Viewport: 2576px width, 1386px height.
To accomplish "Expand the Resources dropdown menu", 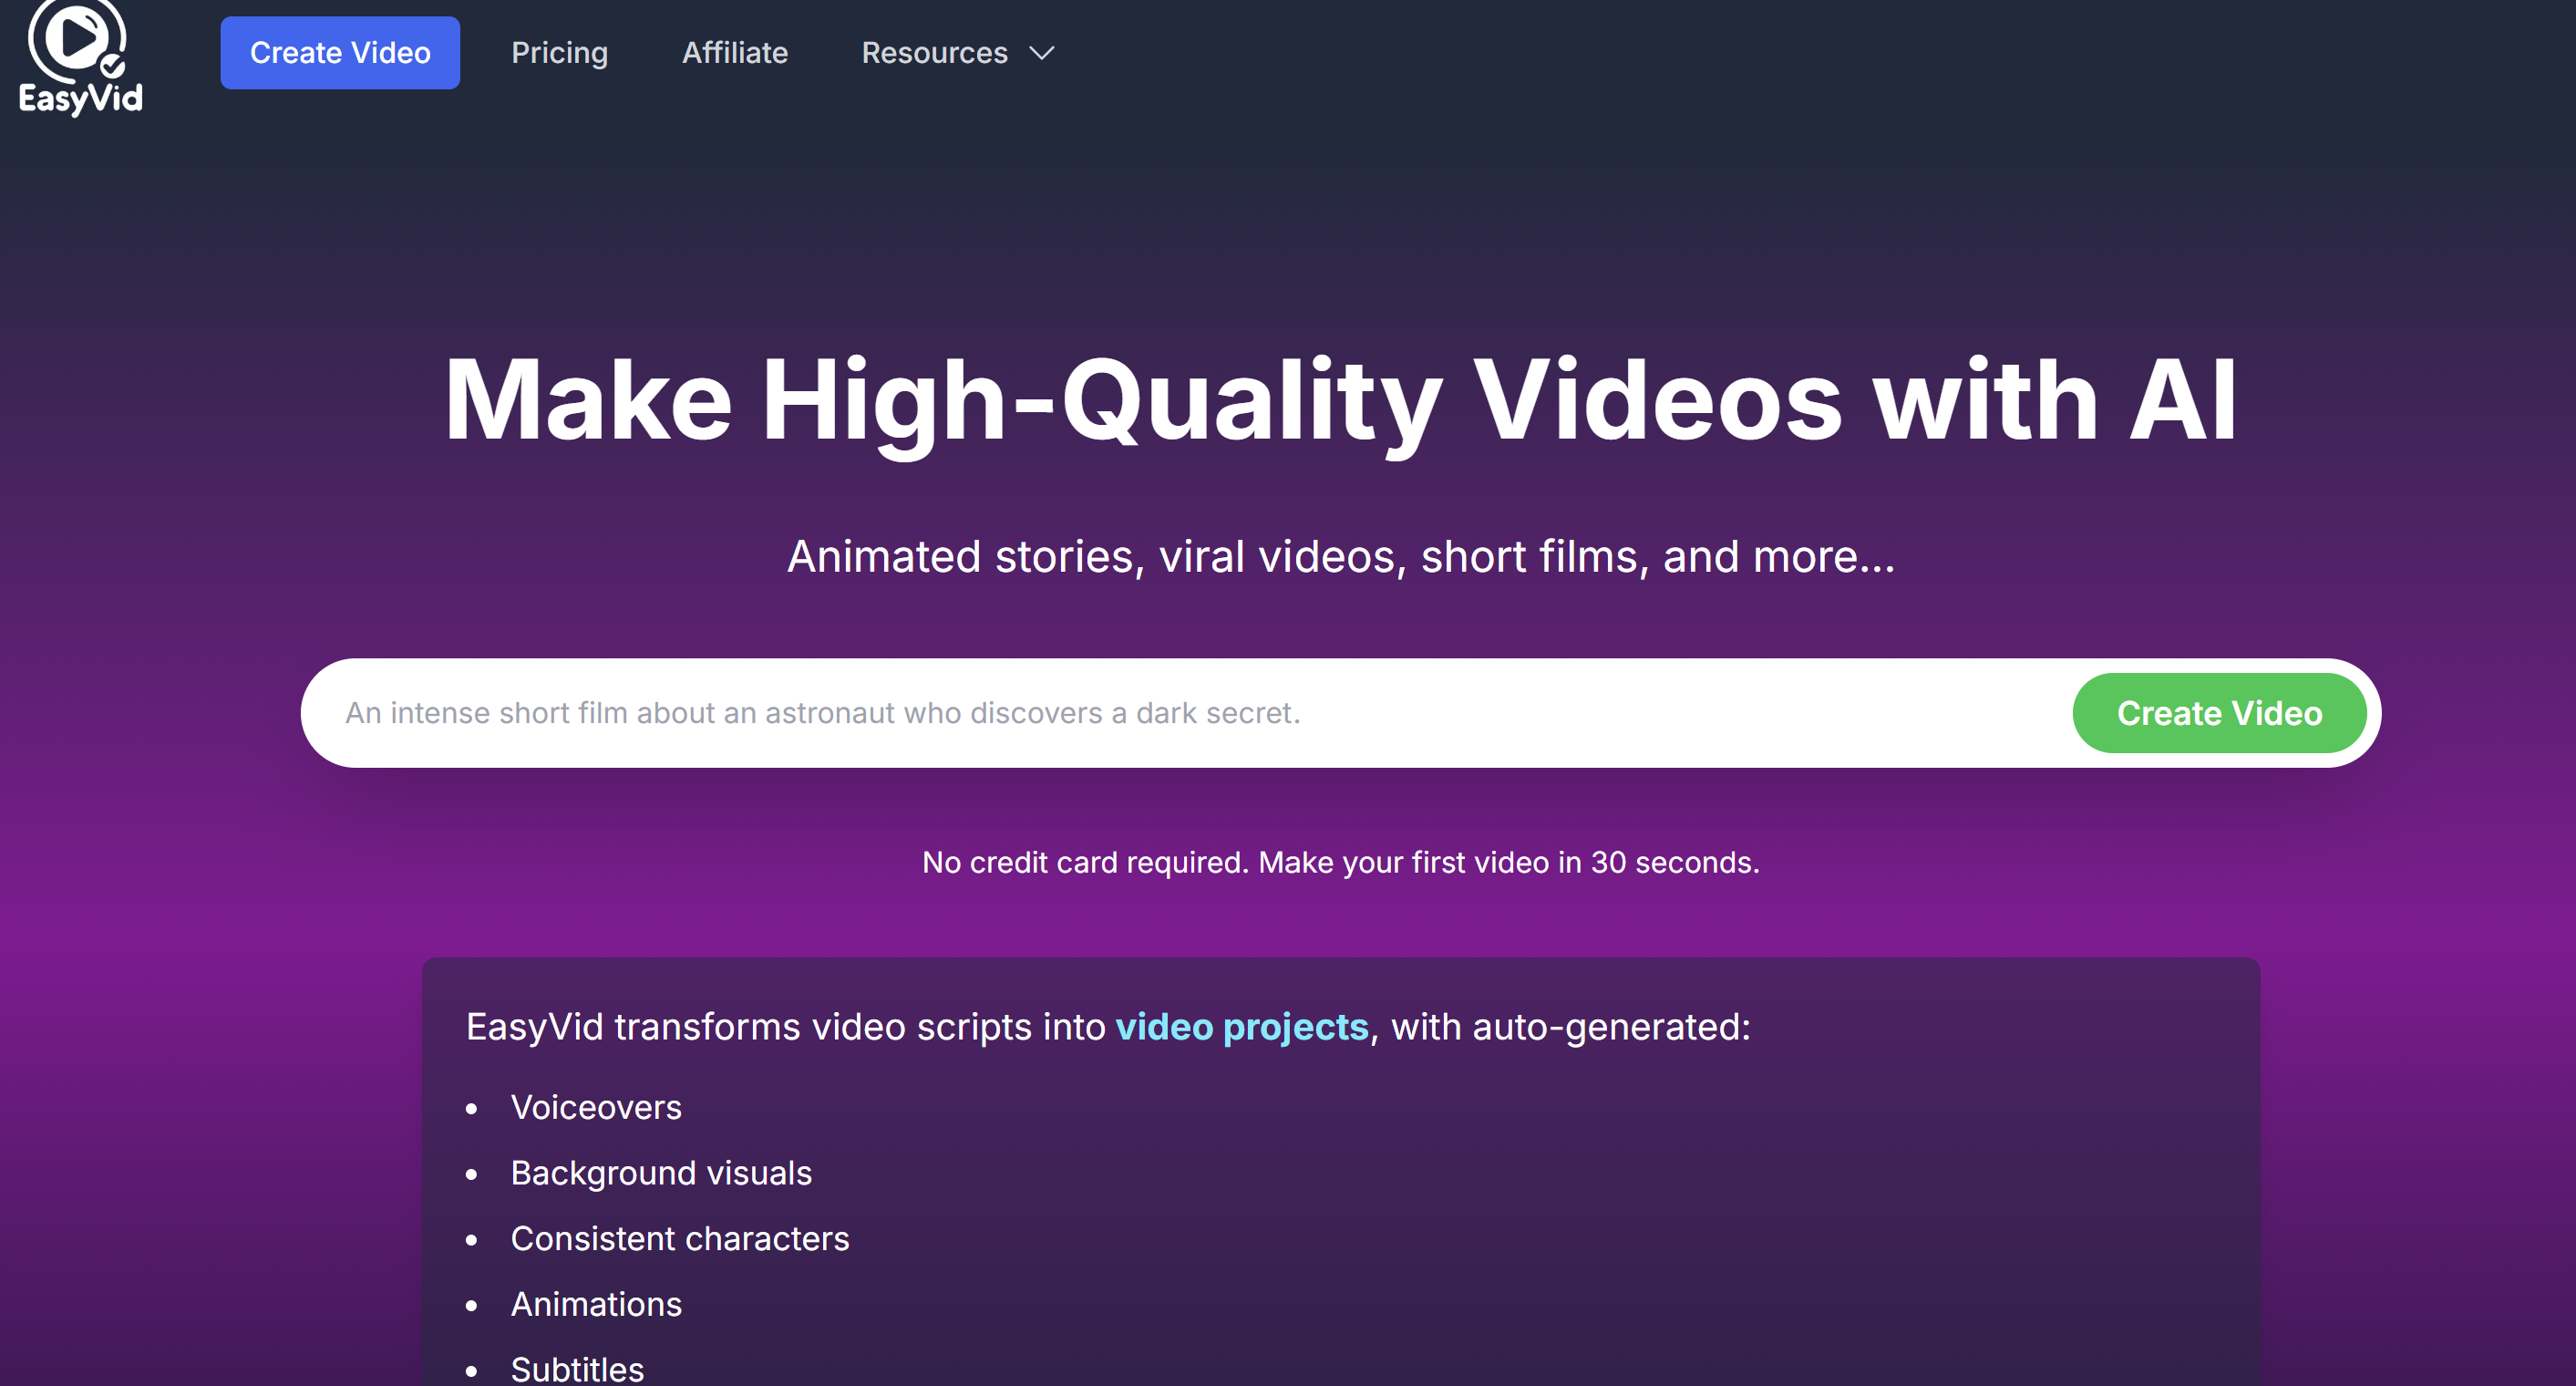I will pos(958,53).
